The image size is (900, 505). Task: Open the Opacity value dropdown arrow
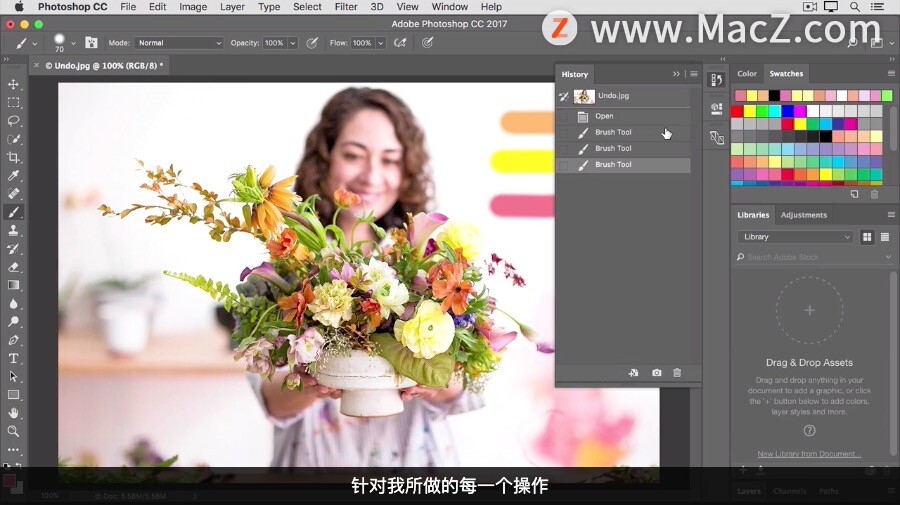(x=293, y=43)
